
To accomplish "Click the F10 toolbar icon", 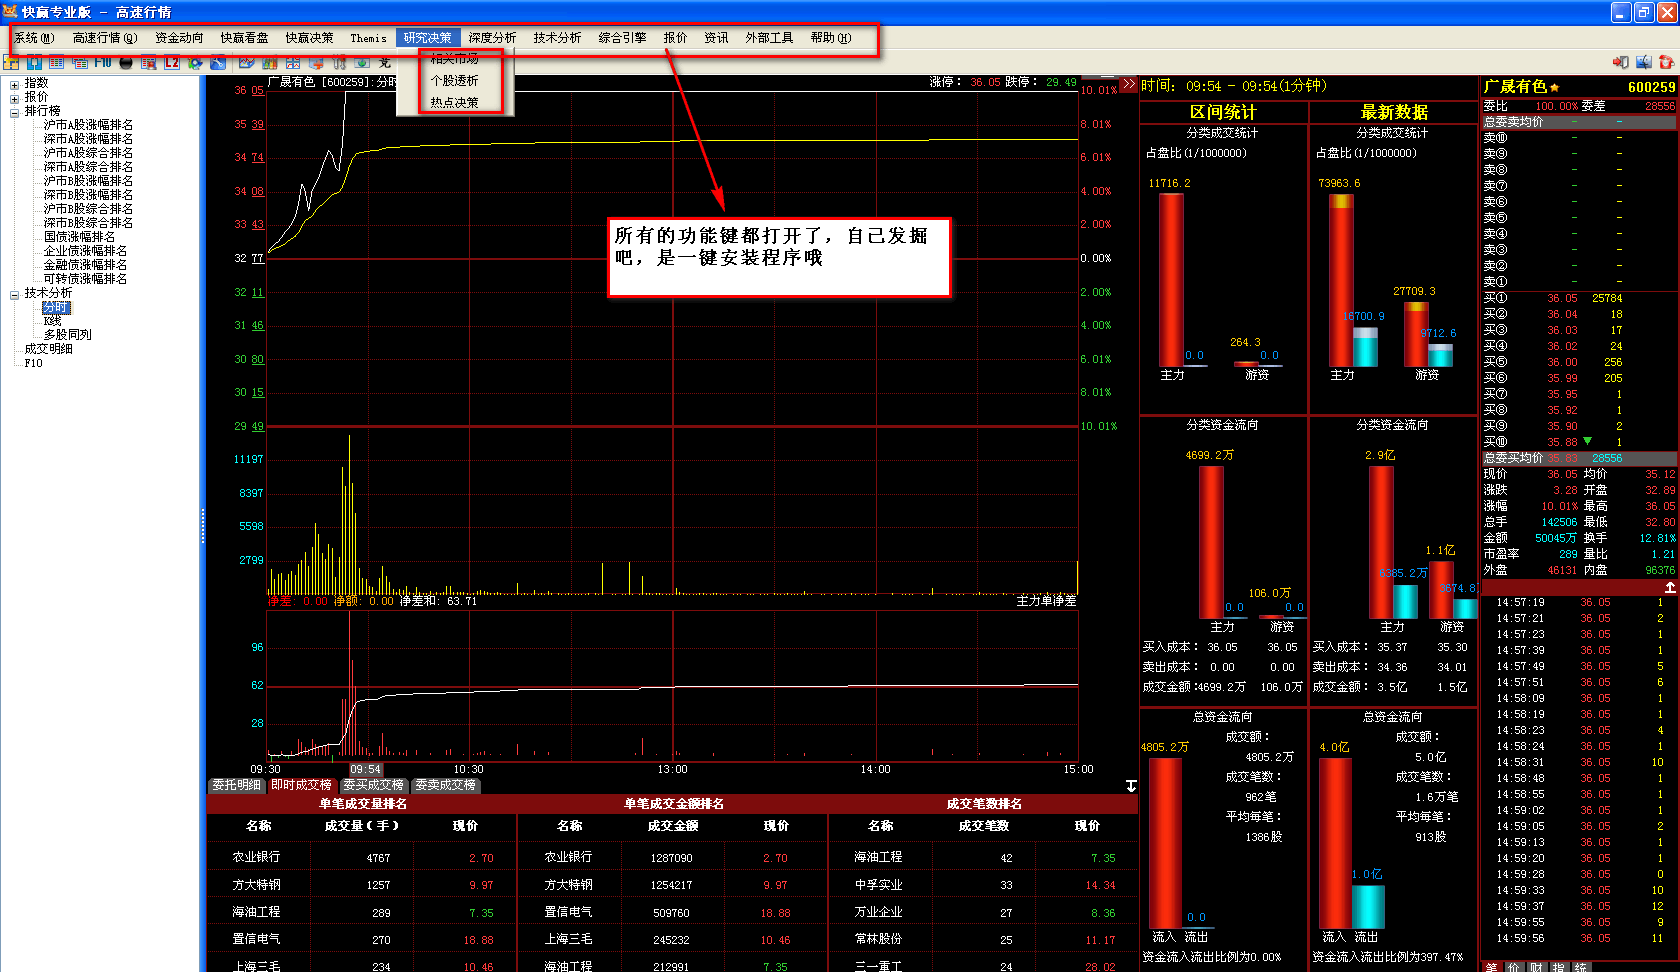I will 103,62.
